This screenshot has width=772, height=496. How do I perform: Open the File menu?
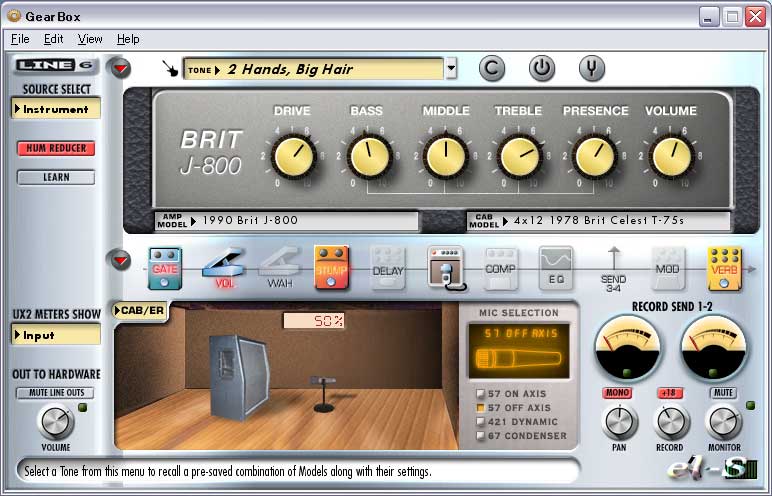pos(20,39)
